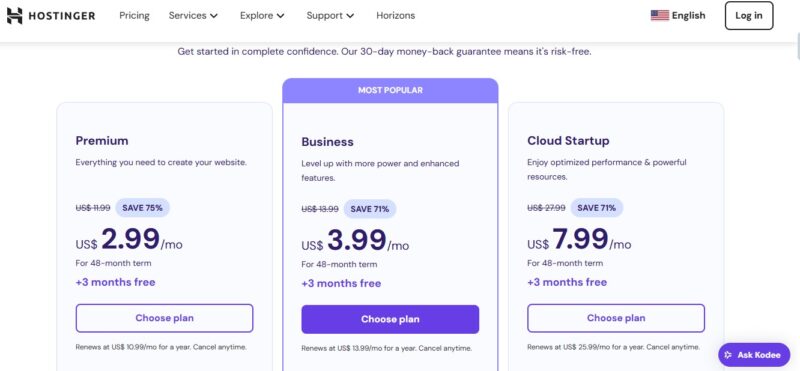Click 'Level up with more power' description
The image size is (800, 371).
380,170
